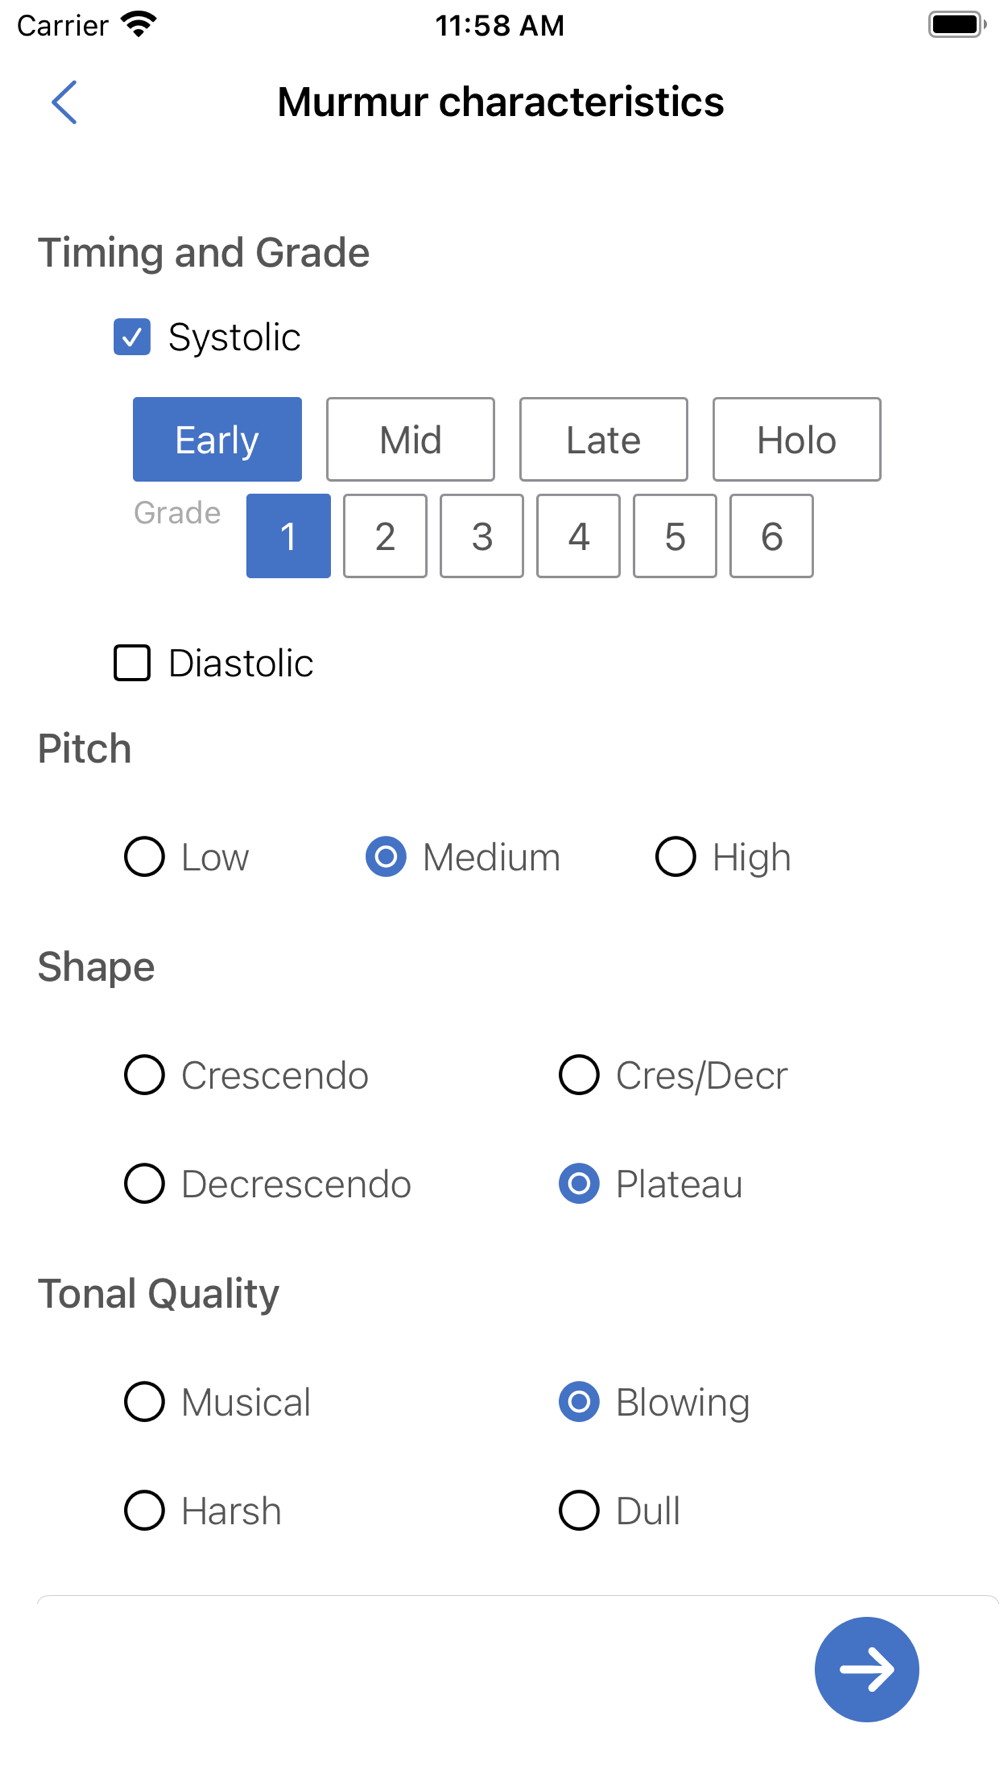Image resolution: width=1000 pixels, height=1778 pixels.
Task: Select Dull tonal quality
Action: [579, 1511]
